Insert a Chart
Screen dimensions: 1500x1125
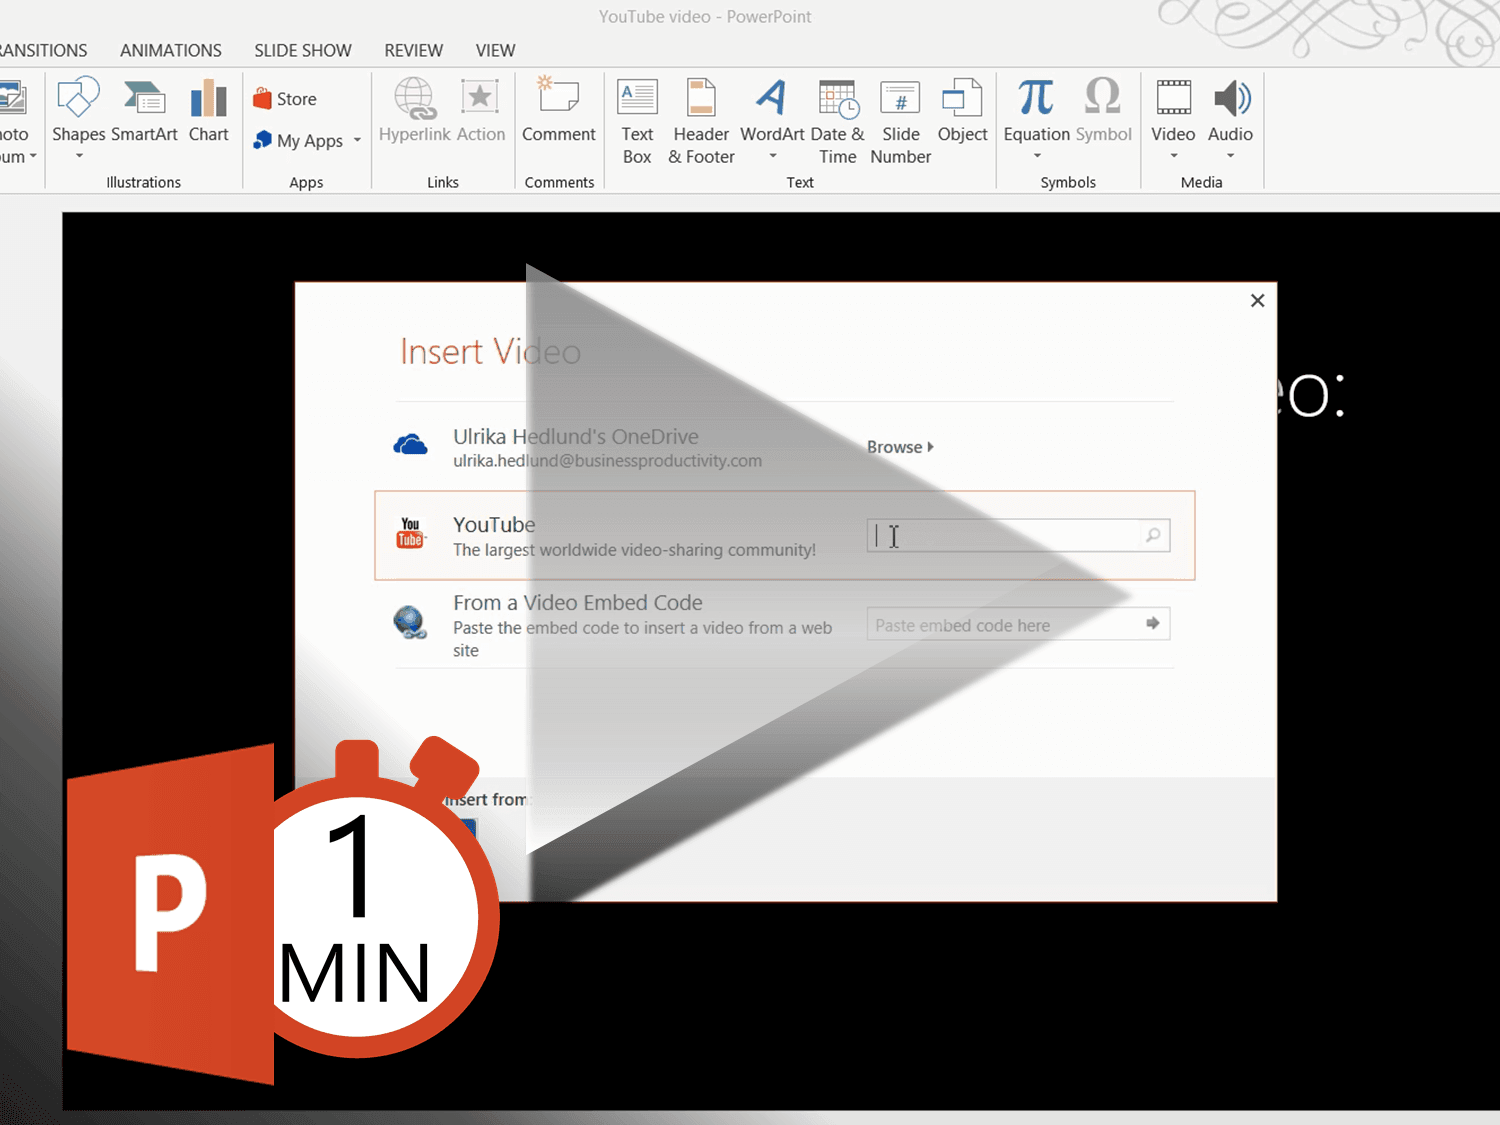[x=209, y=110]
